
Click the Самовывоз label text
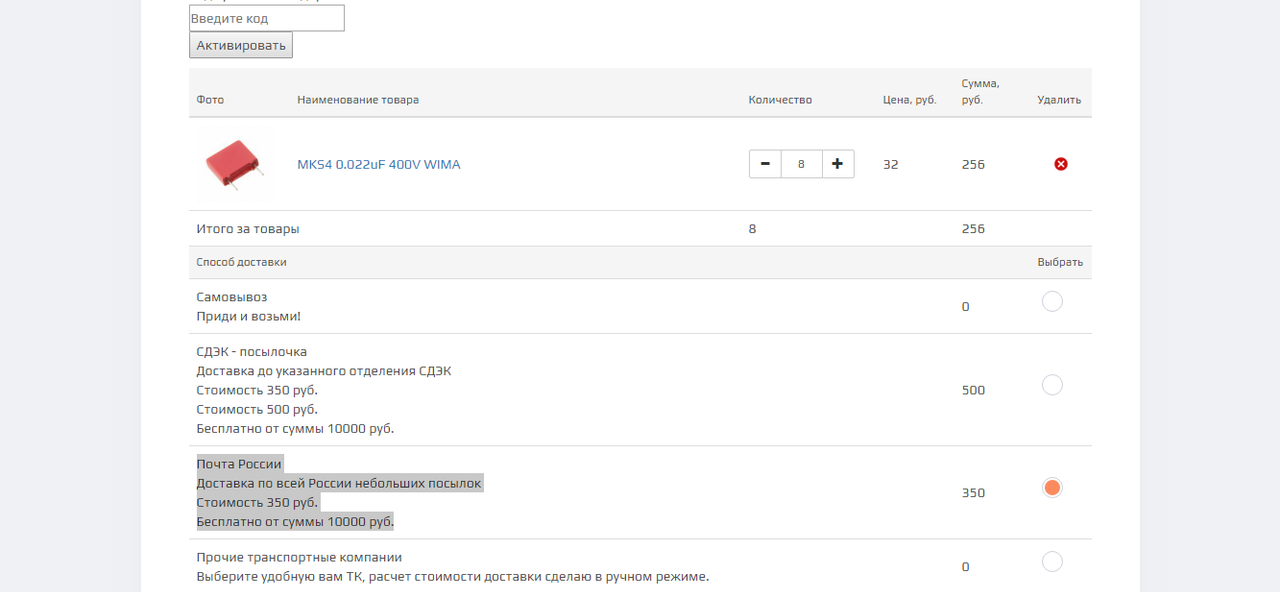(232, 297)
